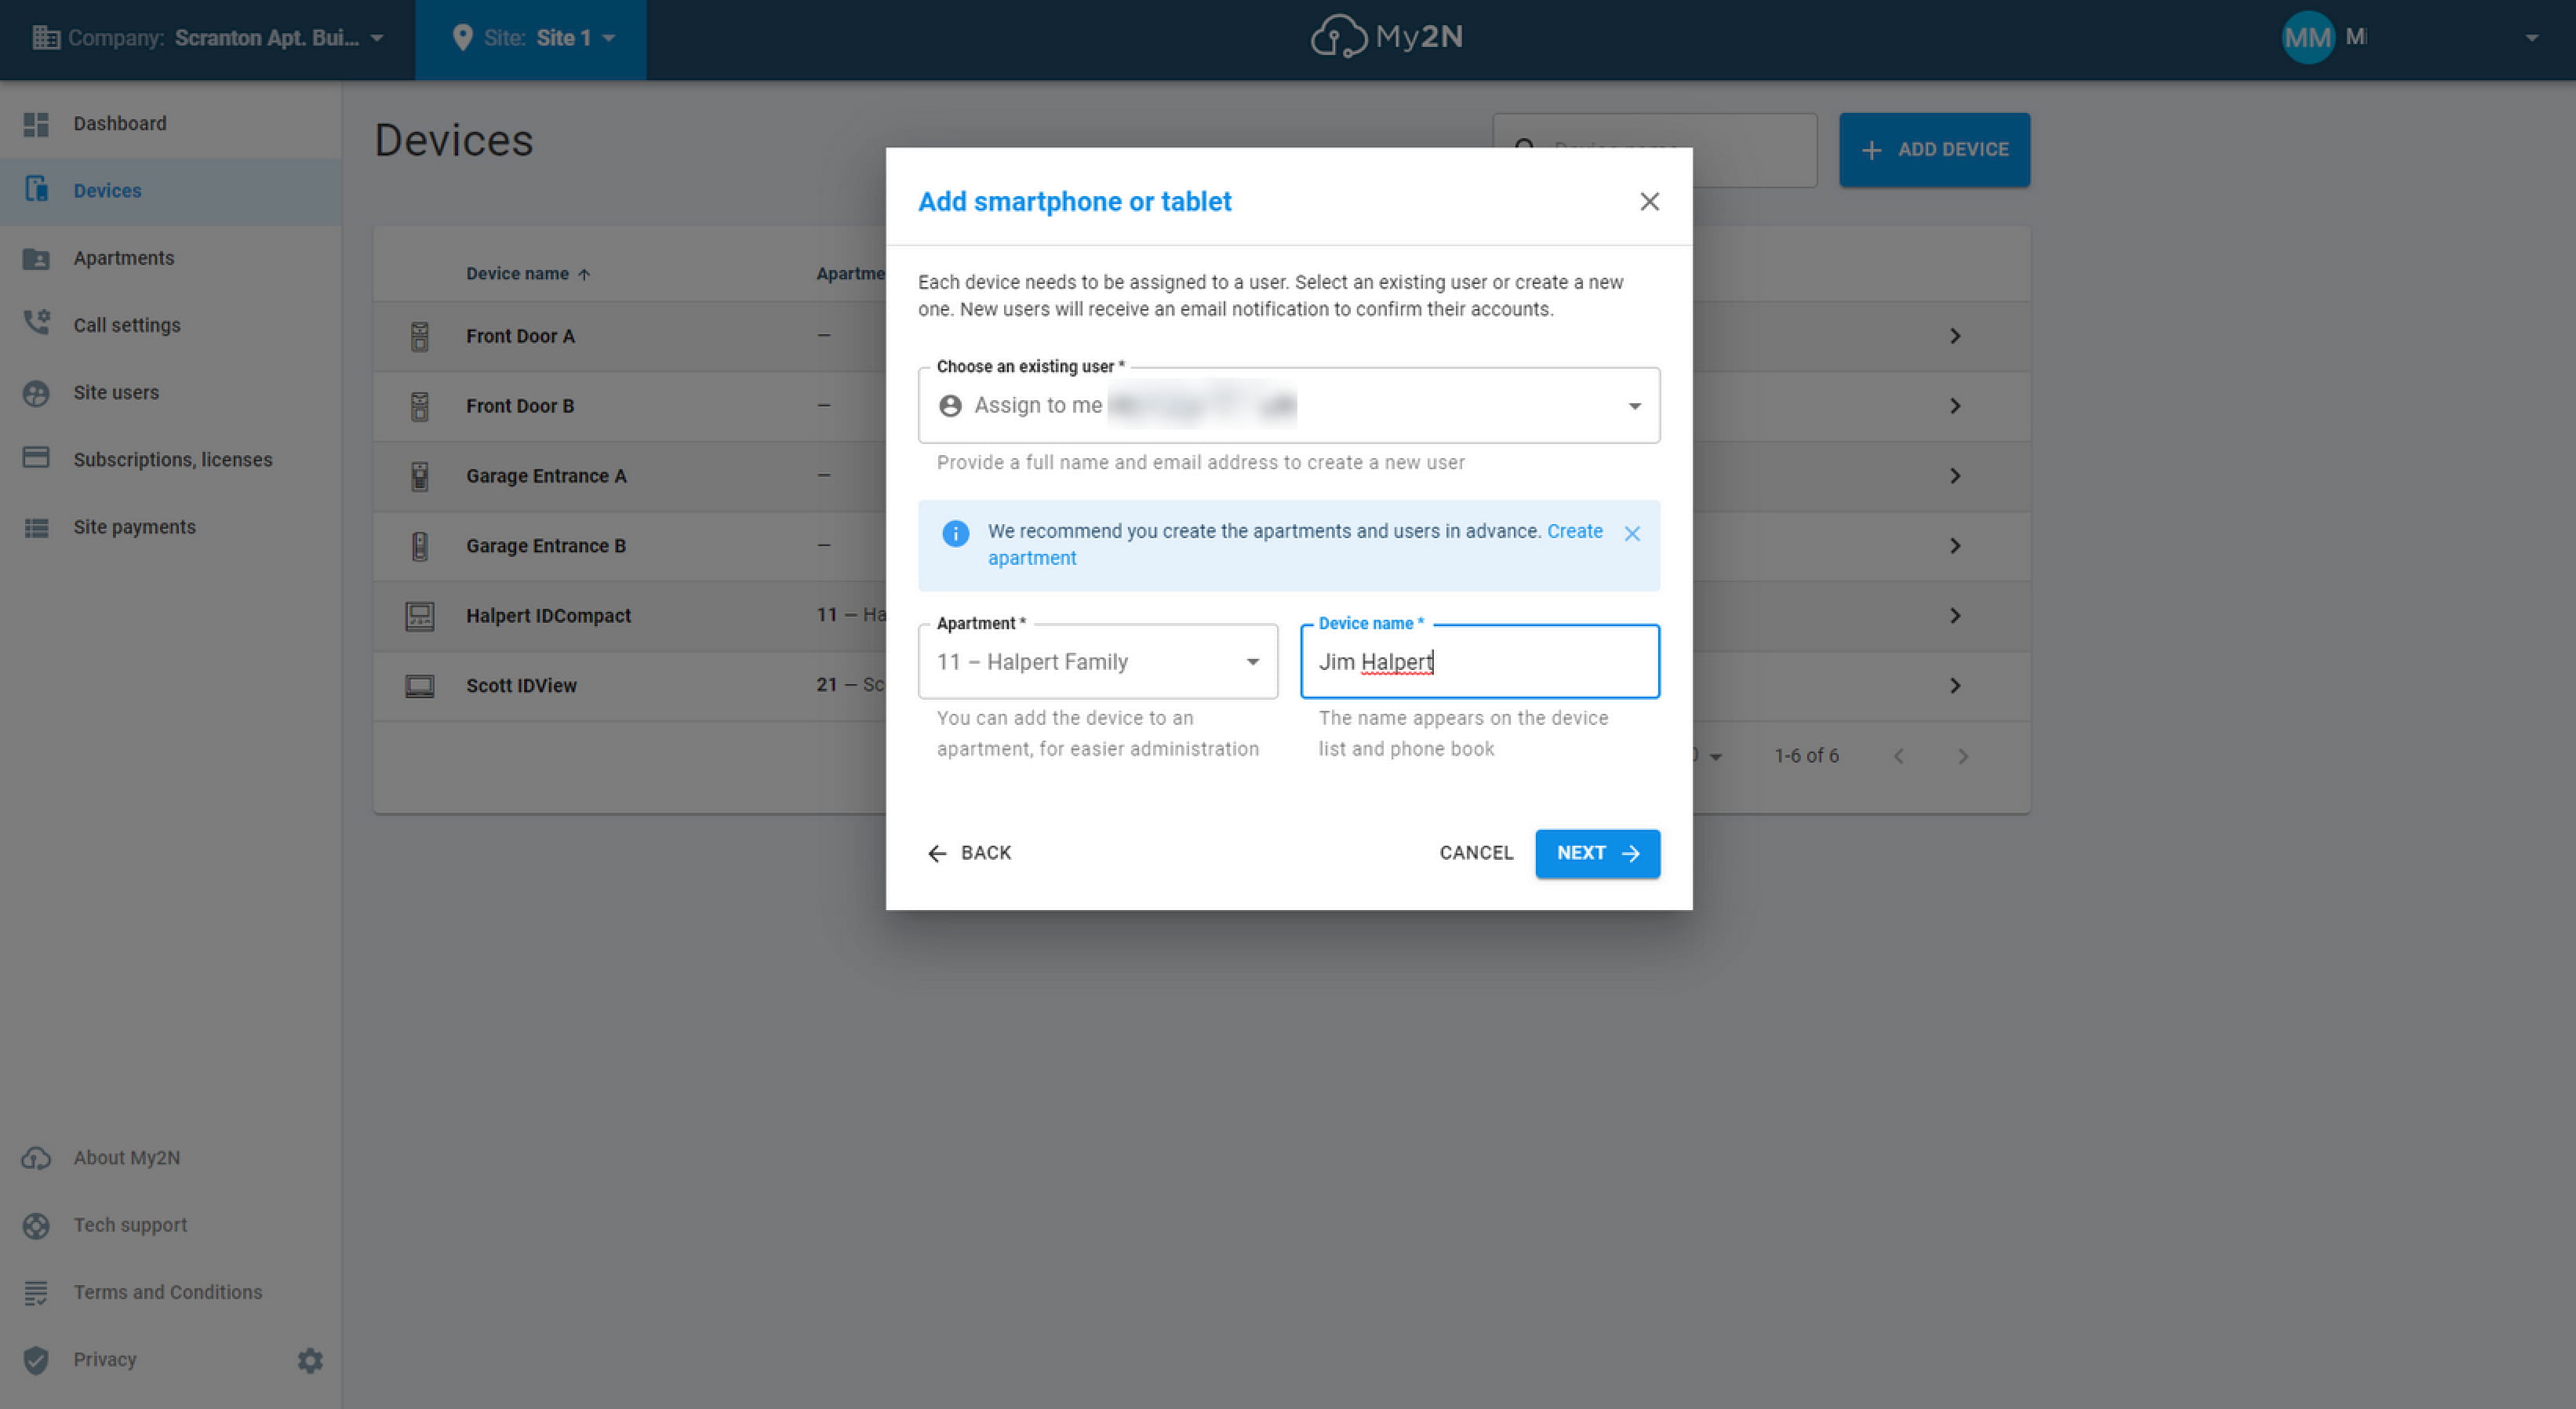The height and width of the screenshot is (1409, 2576).
Task: Click the Terms and Conditions document icon
Action: (x=36, y=1293)
